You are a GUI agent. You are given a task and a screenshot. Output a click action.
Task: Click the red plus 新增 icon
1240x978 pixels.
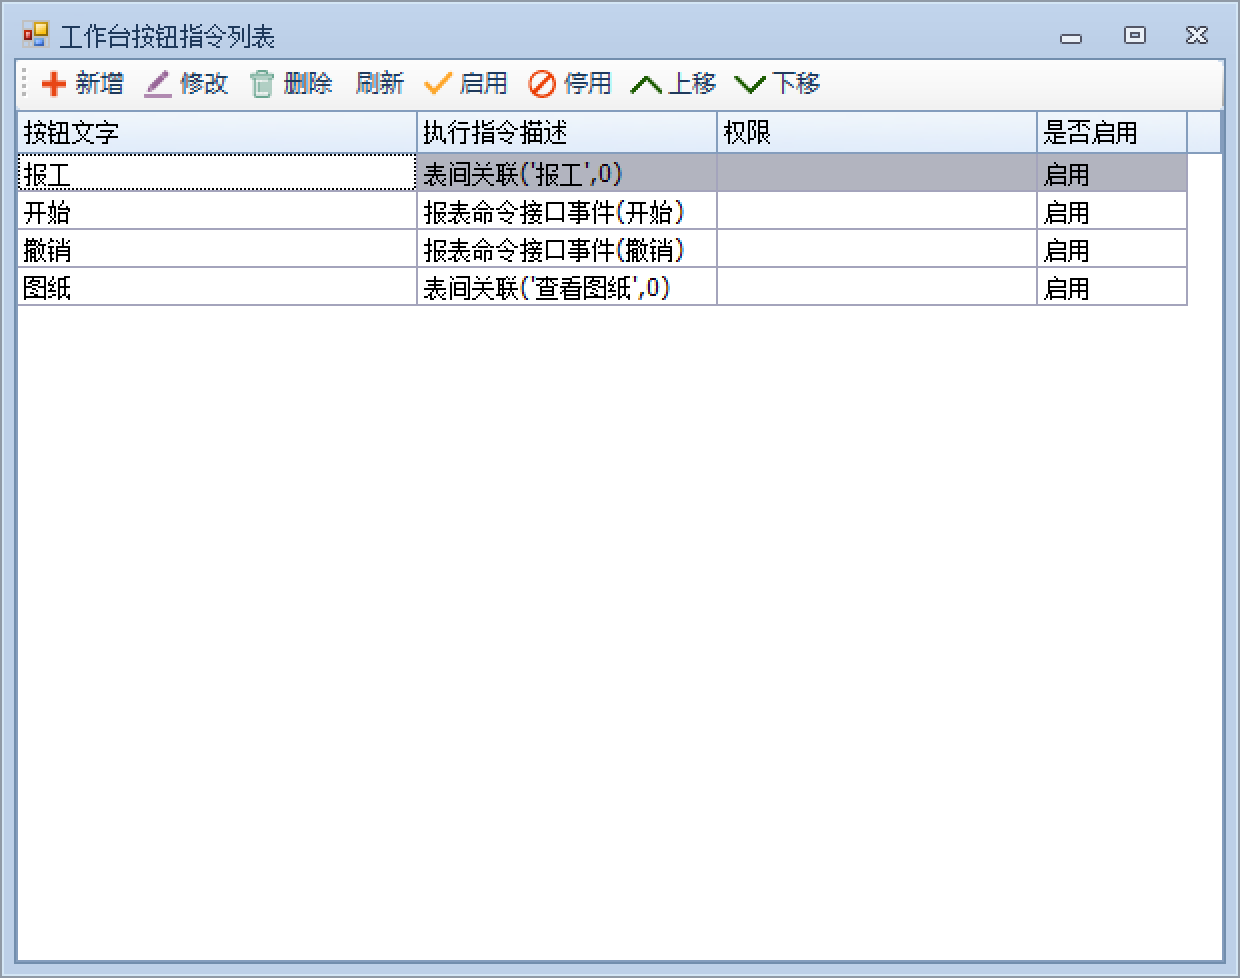pos(54,84)
